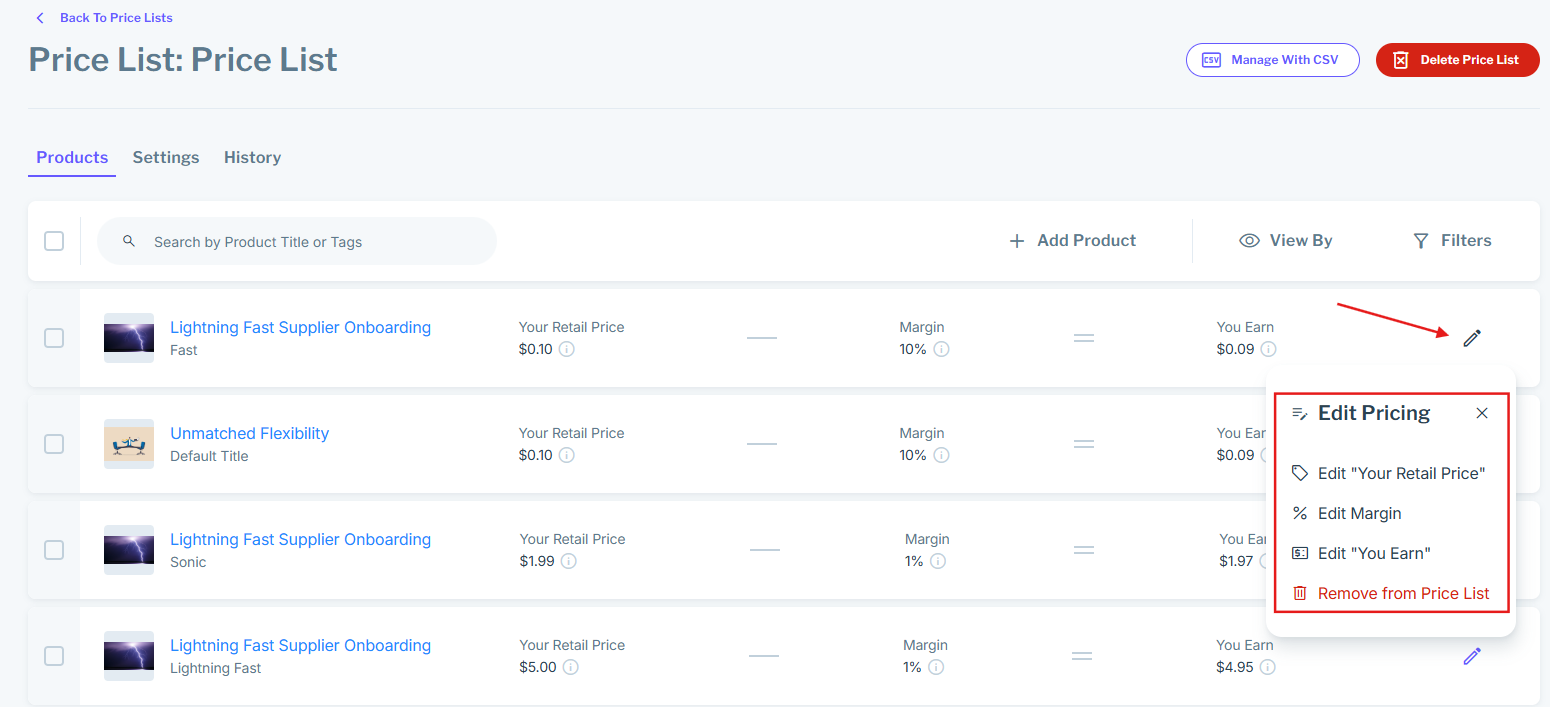Expand the Filters panel
Image resolution: width=1550 pixels, height=707 pixels.
tap(1451, 241)
